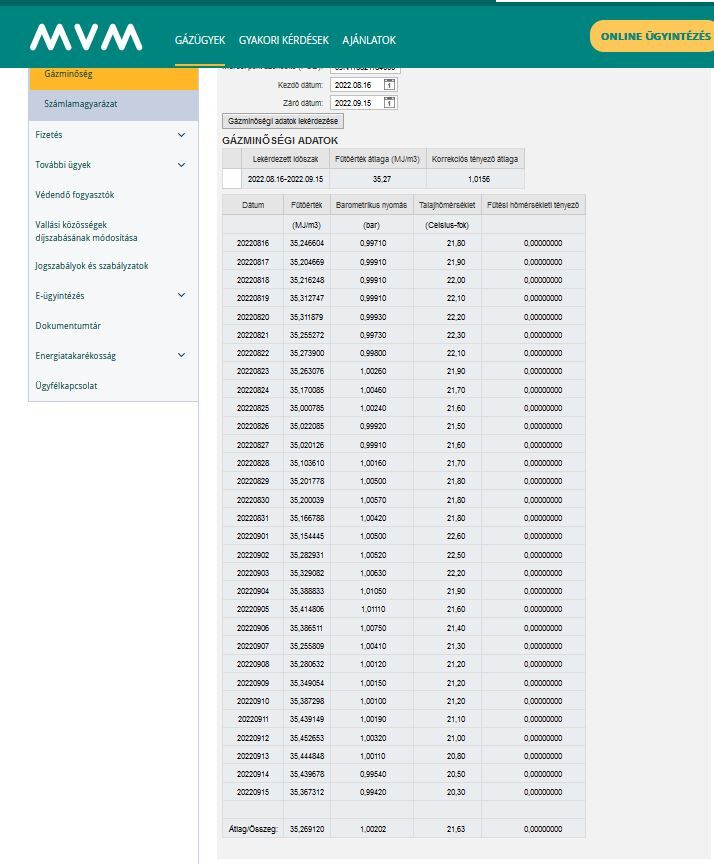
Task: Select the date cell 20220824
Action: click(253, 390)
